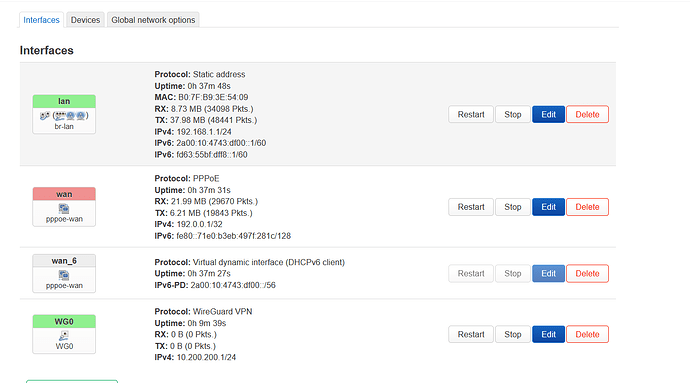Open the Interfaces tab
The width and height of the screenshot is (690, 383).
(41, 20)
